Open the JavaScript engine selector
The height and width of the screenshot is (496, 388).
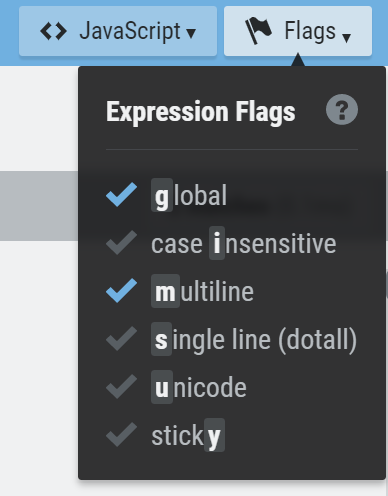(118, 31)
